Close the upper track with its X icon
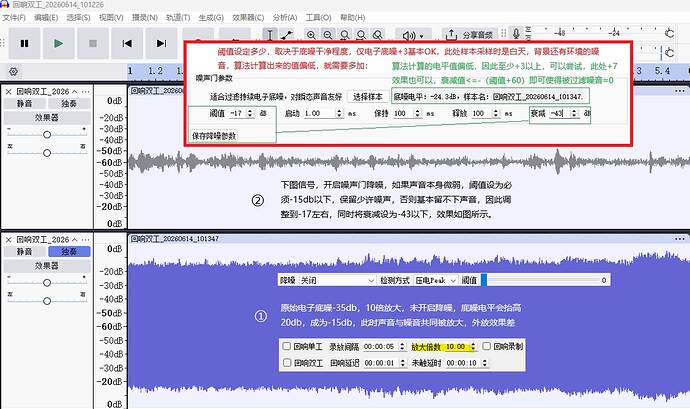690x409 pixels. coord(8,92)
